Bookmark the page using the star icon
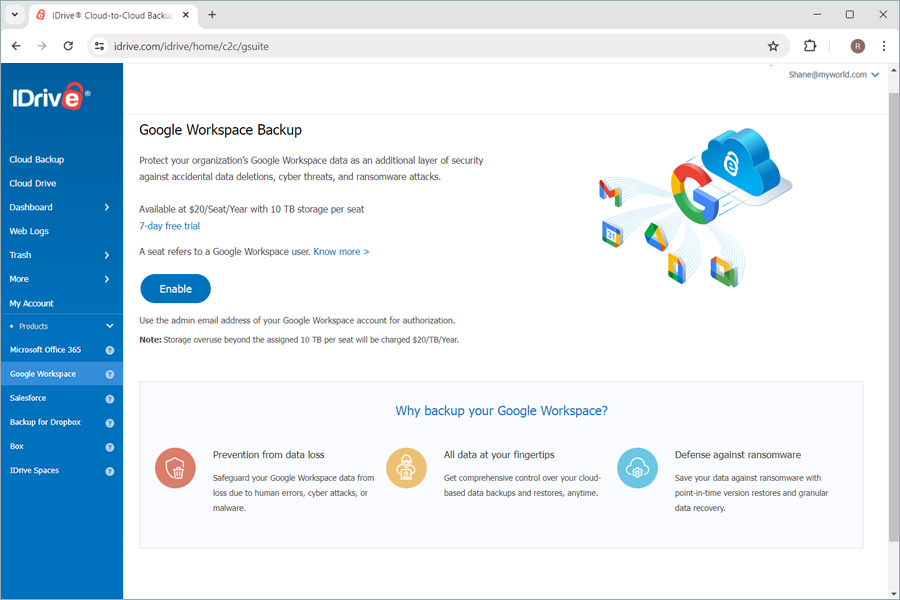Viewport: 900px width, 600px height. (773, 46)
